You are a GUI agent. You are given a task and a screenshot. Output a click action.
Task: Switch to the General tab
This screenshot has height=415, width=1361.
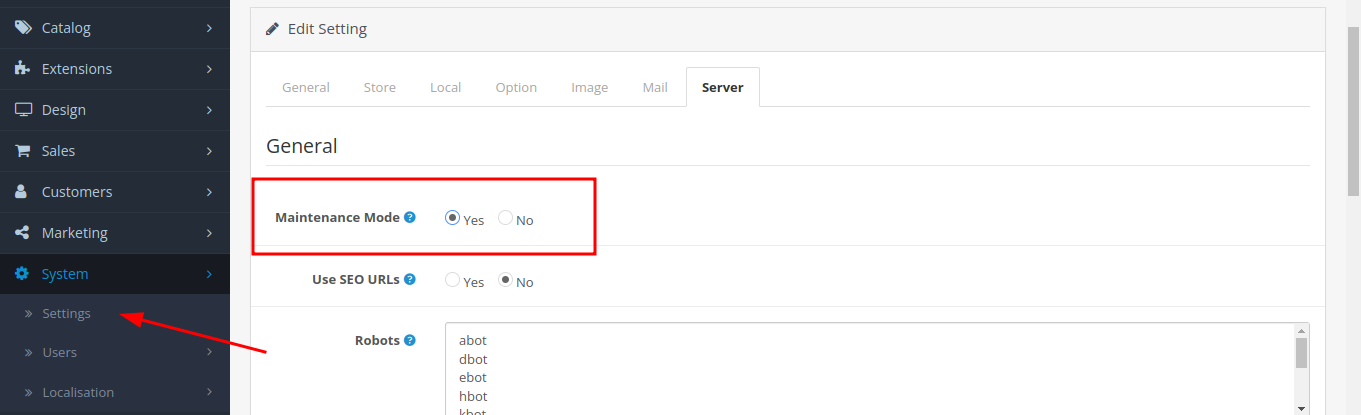(x=306, y=87)
